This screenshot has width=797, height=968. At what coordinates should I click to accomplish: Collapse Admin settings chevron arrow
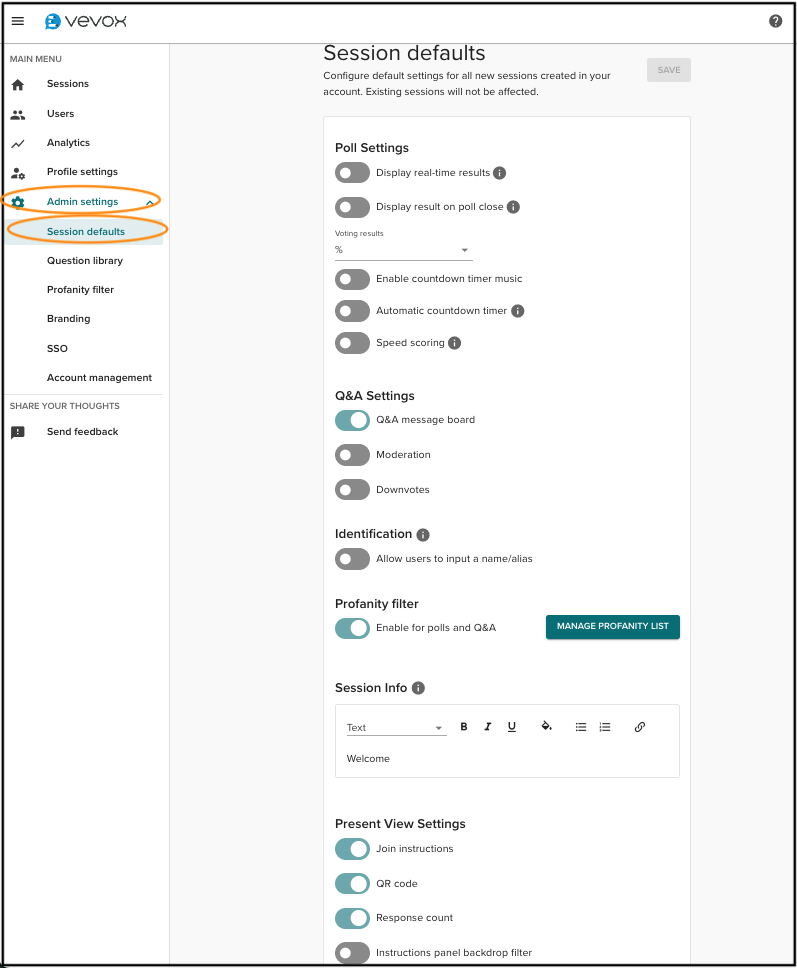pyautogui.click(x=149, y=202)
